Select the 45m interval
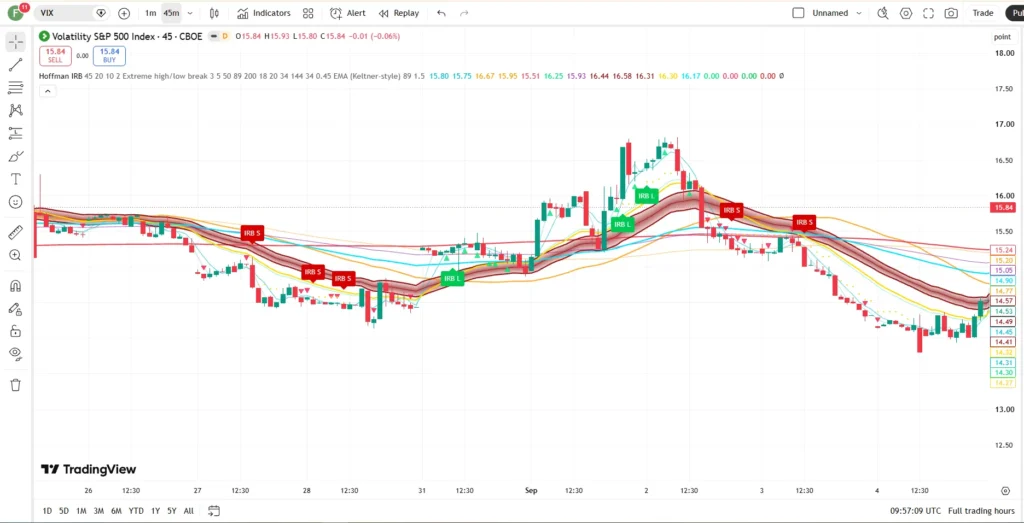The height and width of the screenshot is (523, 1024). coord(171,13)
